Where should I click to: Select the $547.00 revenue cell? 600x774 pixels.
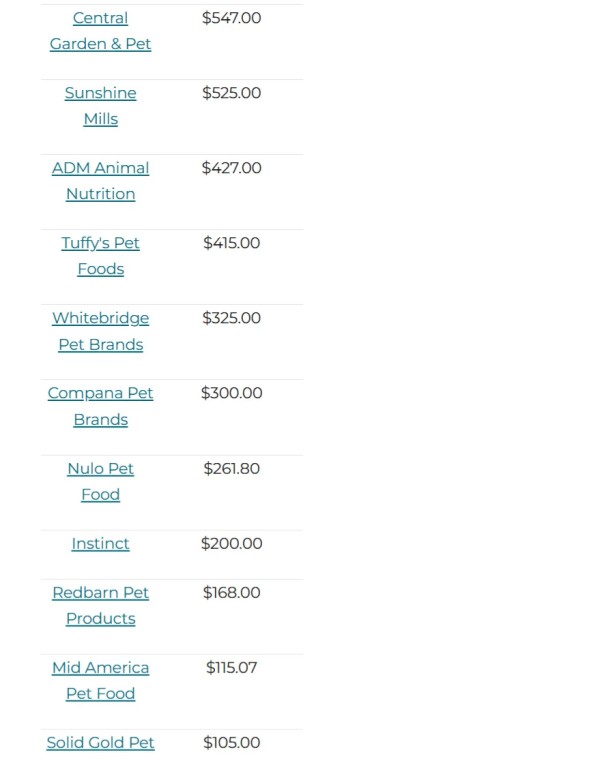click(x=231, y=18)
